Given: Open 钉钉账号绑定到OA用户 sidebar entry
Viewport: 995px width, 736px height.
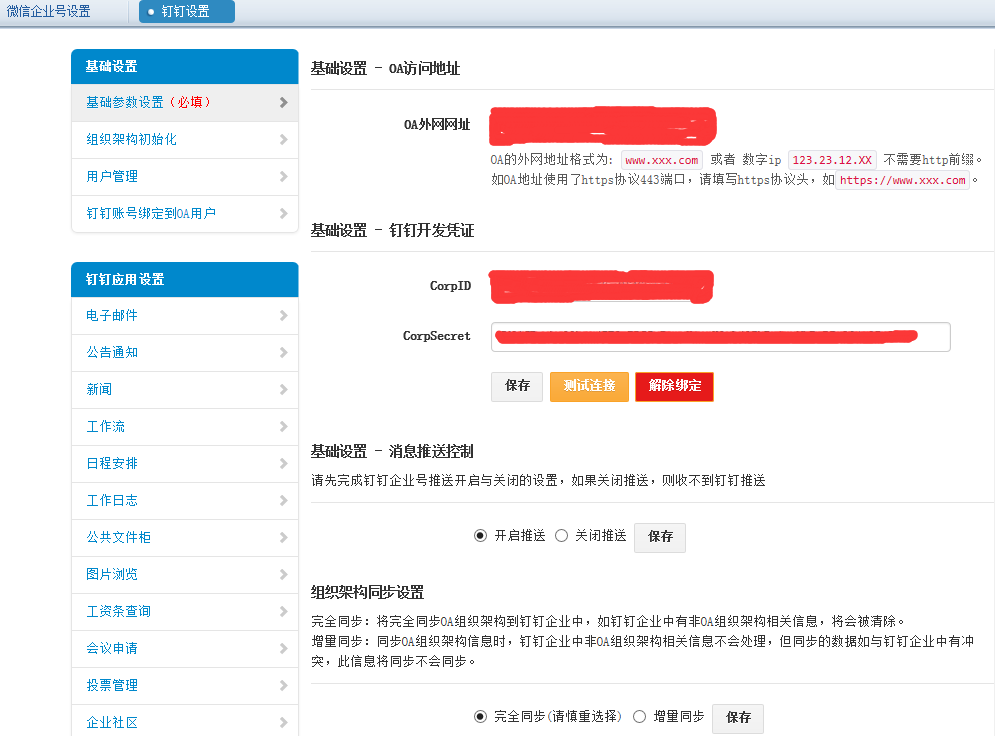Looking at the screenshot, I should click(x=185, y=213).
